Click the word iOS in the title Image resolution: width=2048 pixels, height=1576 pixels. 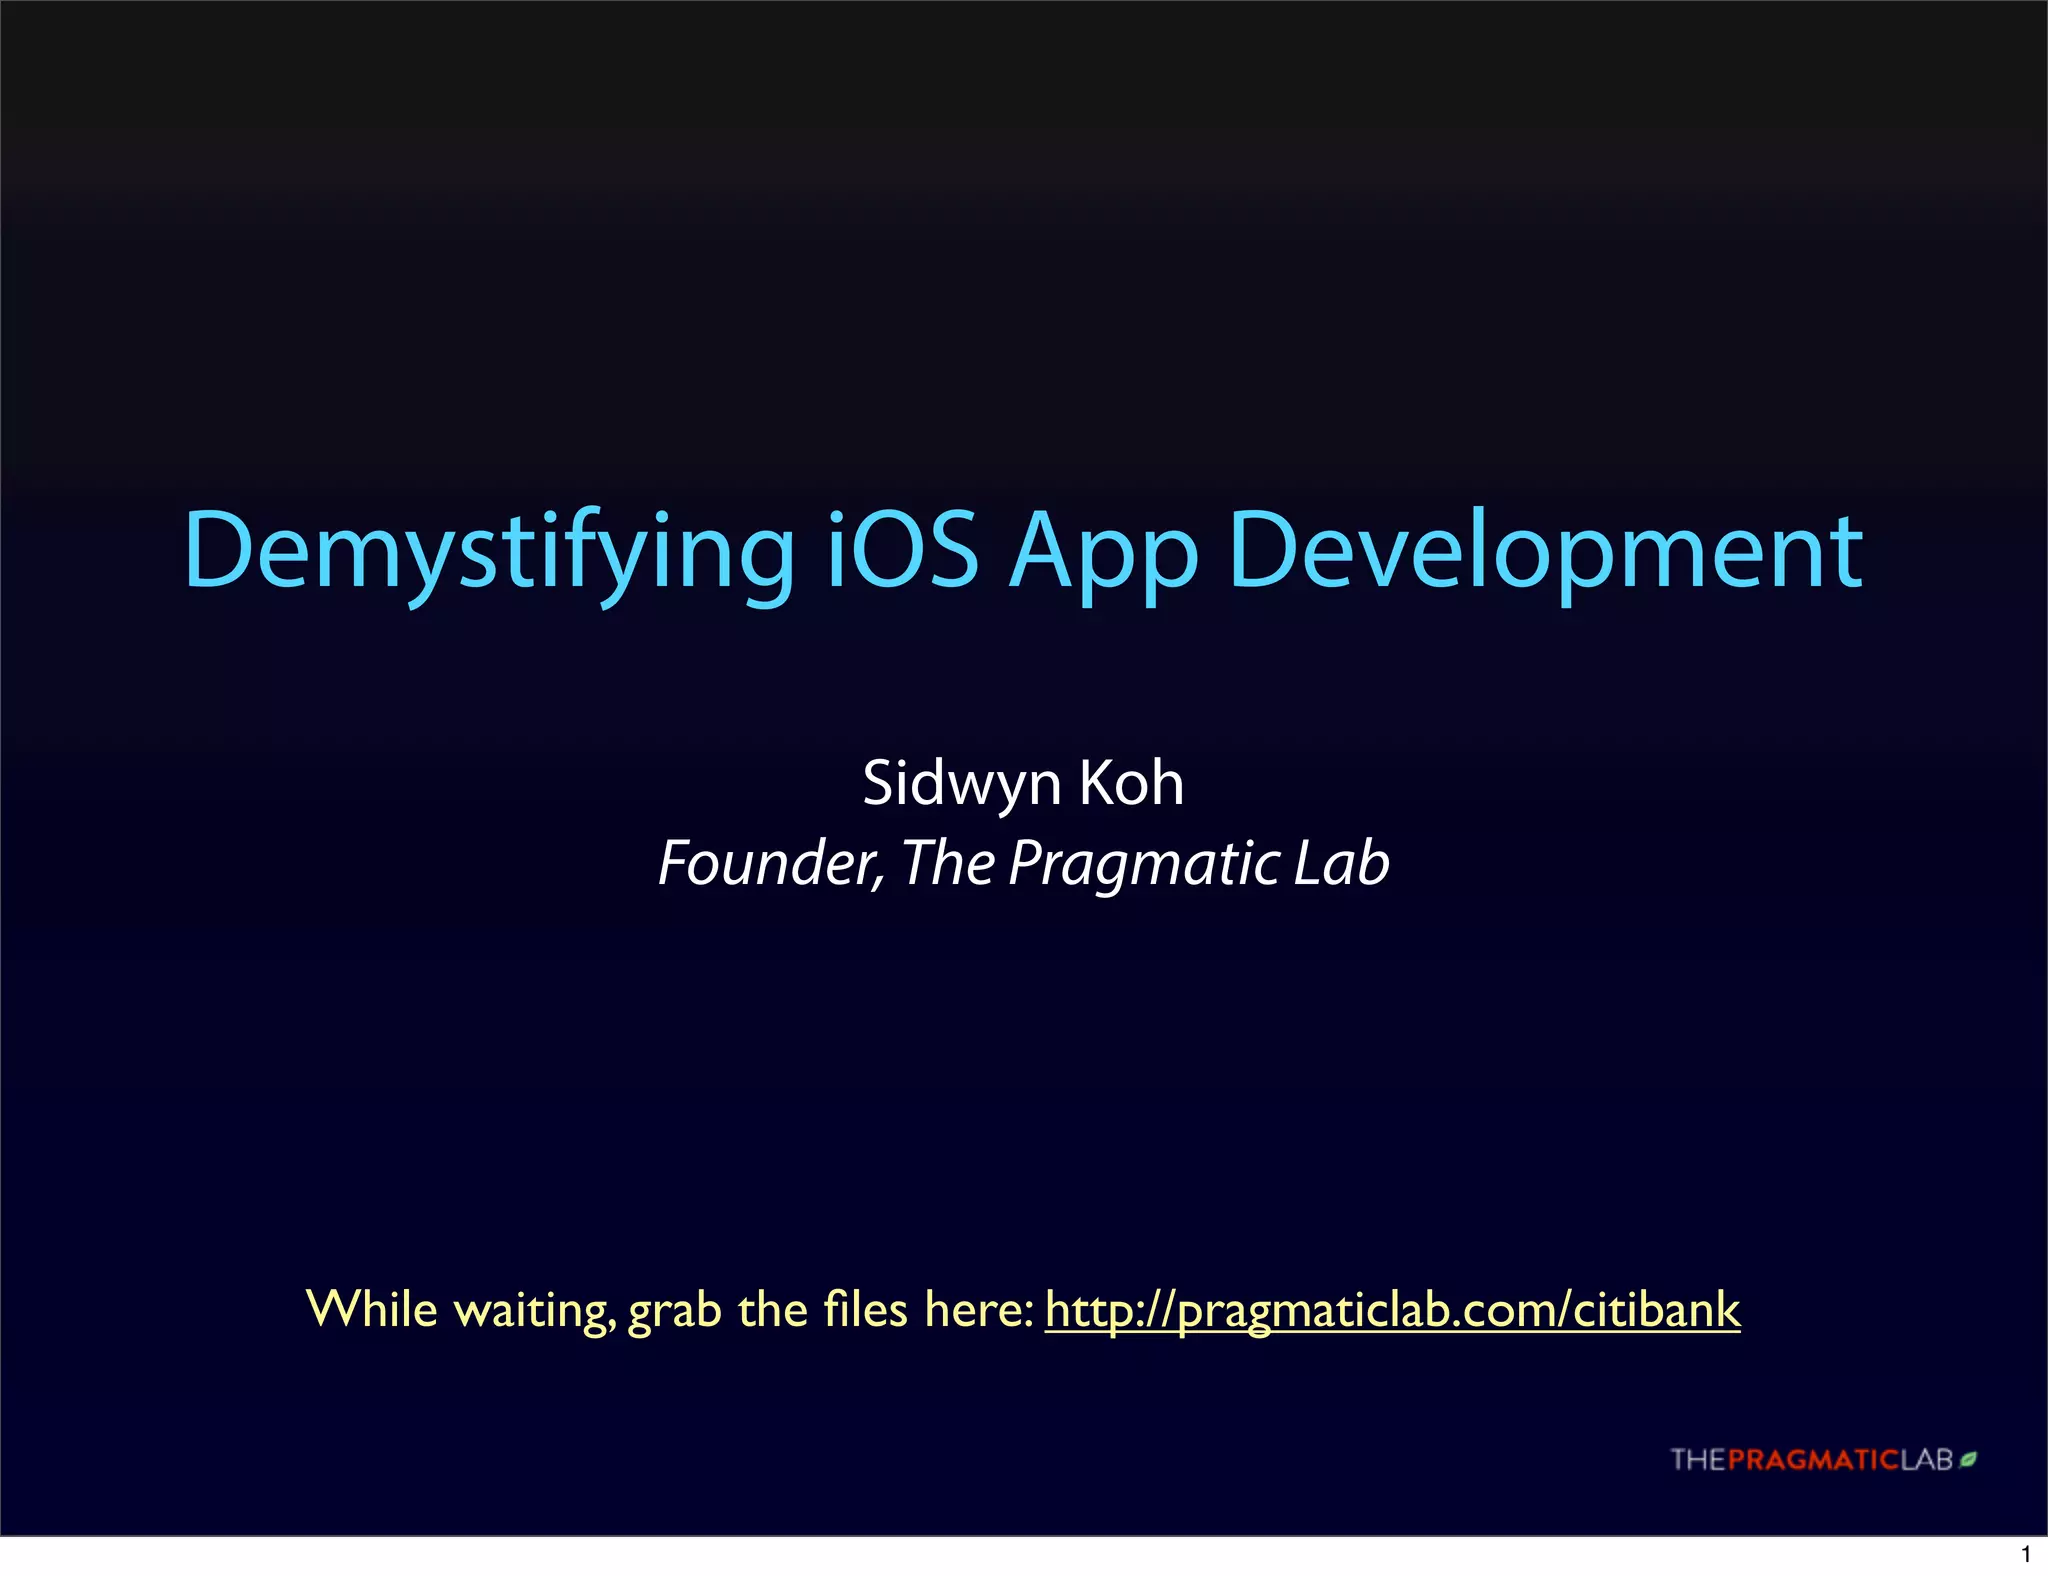click(x=902, y=550)
